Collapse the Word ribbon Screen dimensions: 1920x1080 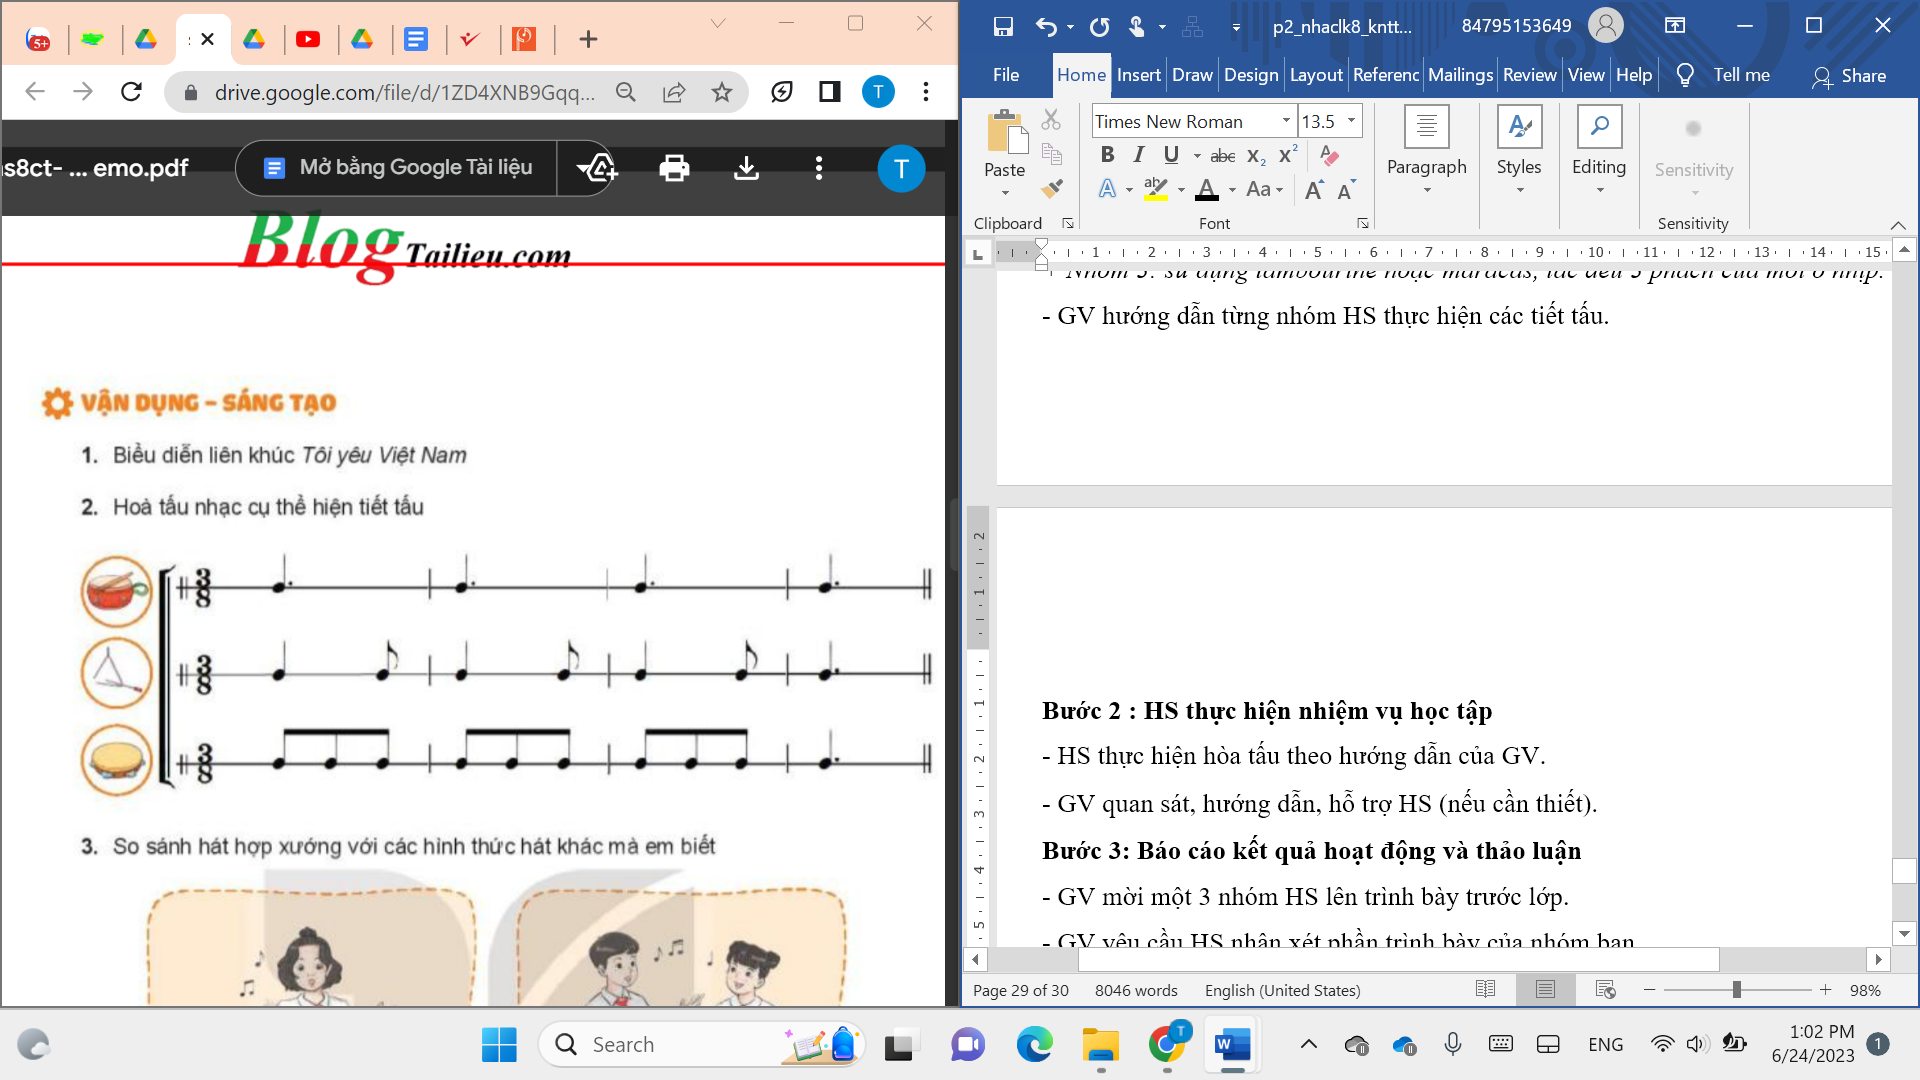click(x=1898, y=225)
